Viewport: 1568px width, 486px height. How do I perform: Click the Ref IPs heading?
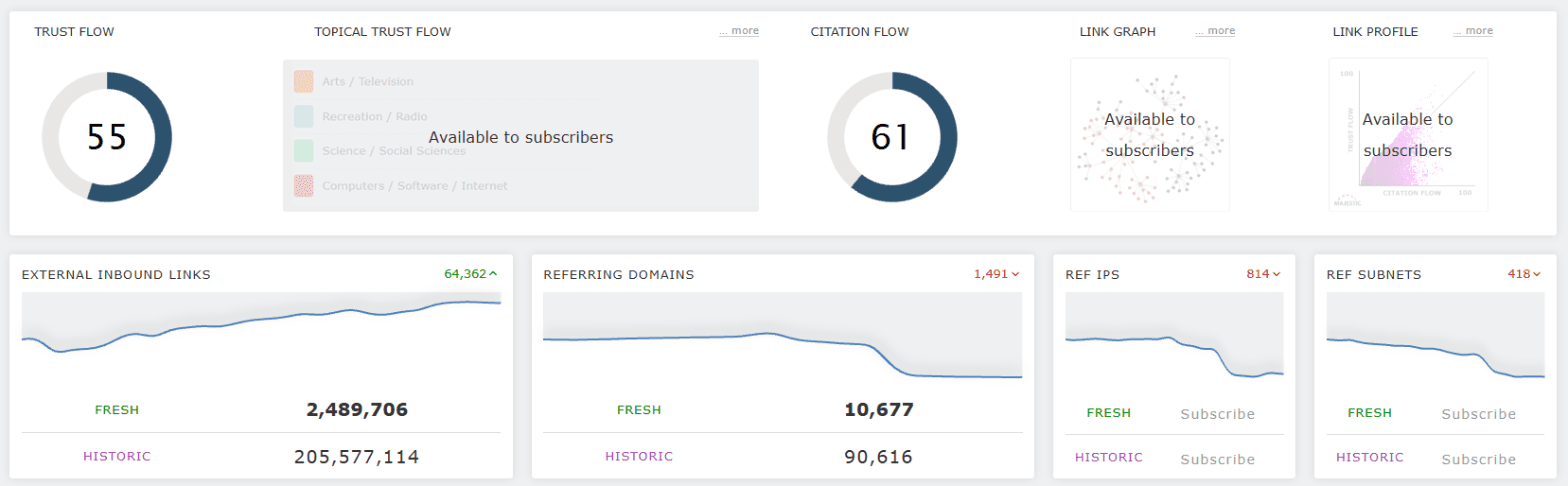click(x=1092, y=275)
